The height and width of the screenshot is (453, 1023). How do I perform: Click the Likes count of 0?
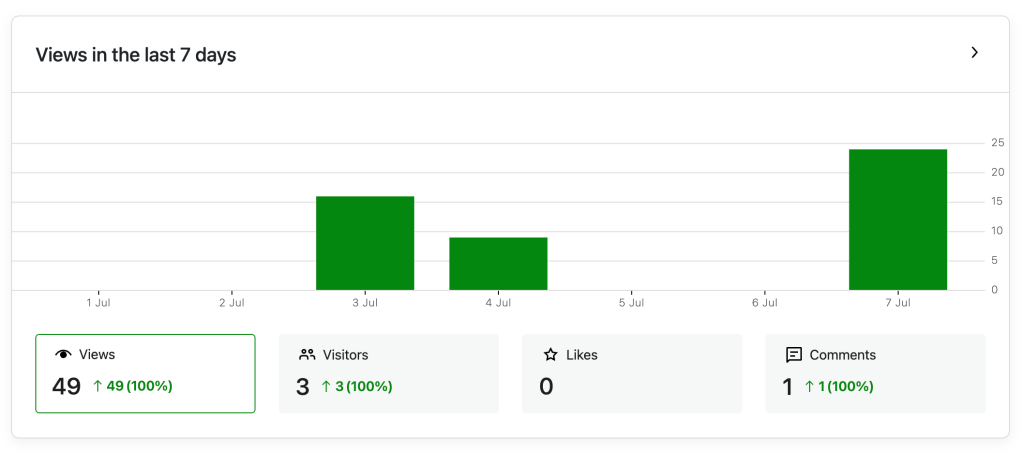(x=546, y=386)
